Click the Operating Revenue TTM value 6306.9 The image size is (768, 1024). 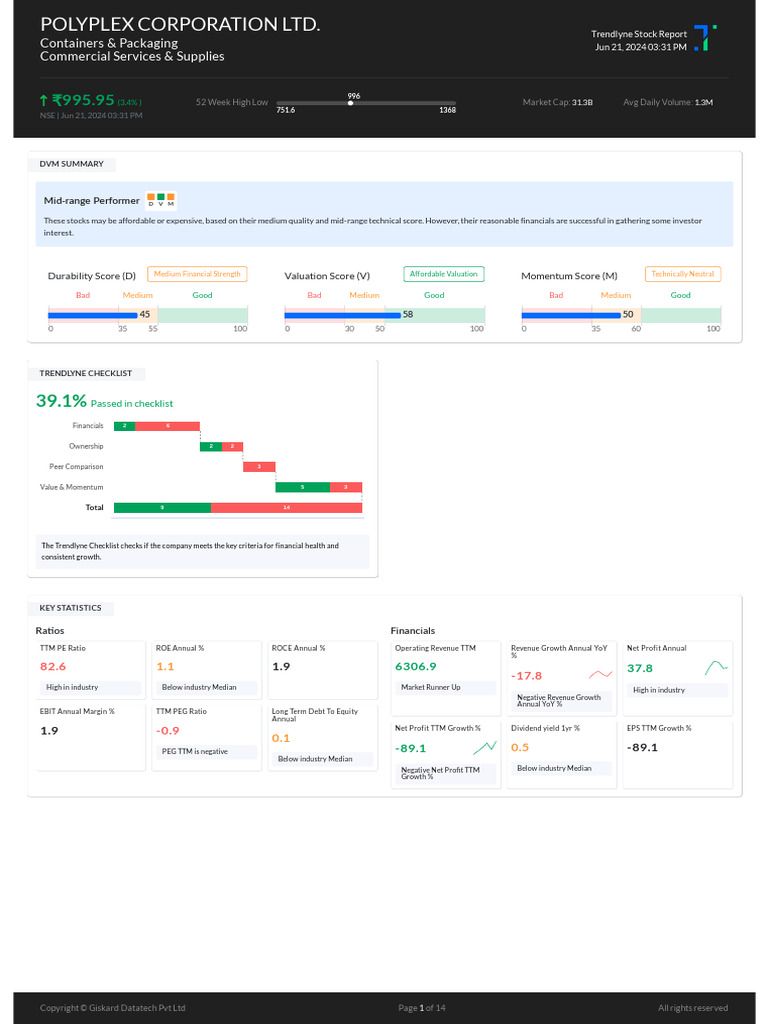click(416, 667)
